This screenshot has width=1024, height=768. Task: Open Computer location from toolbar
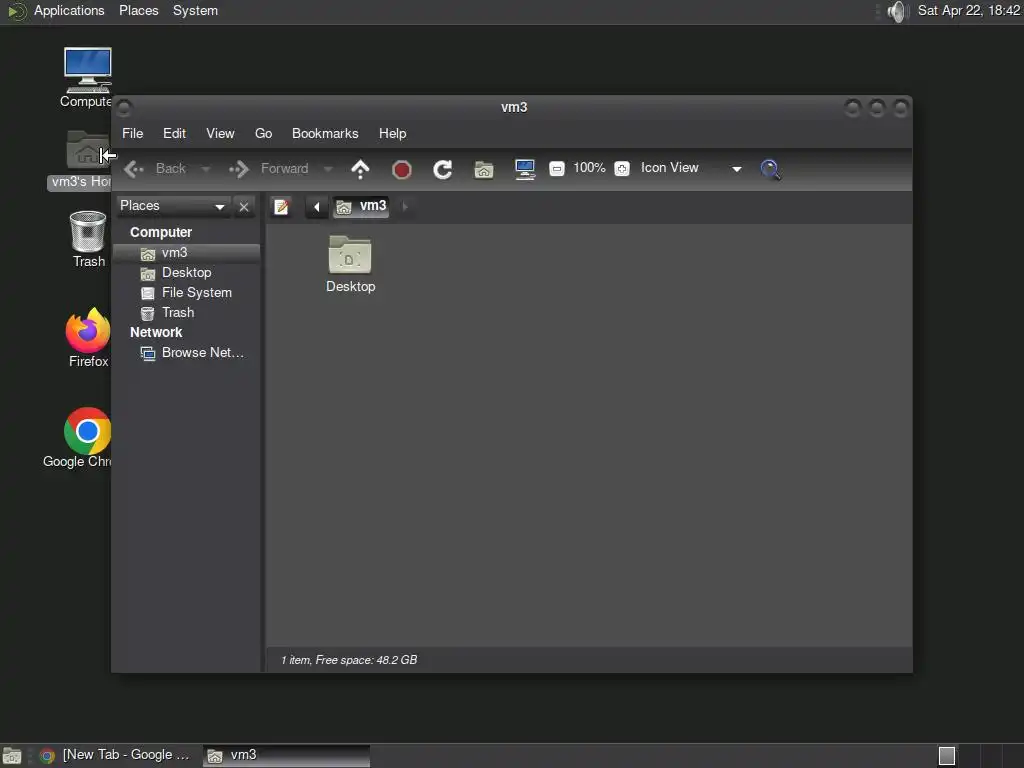[525, 169]
